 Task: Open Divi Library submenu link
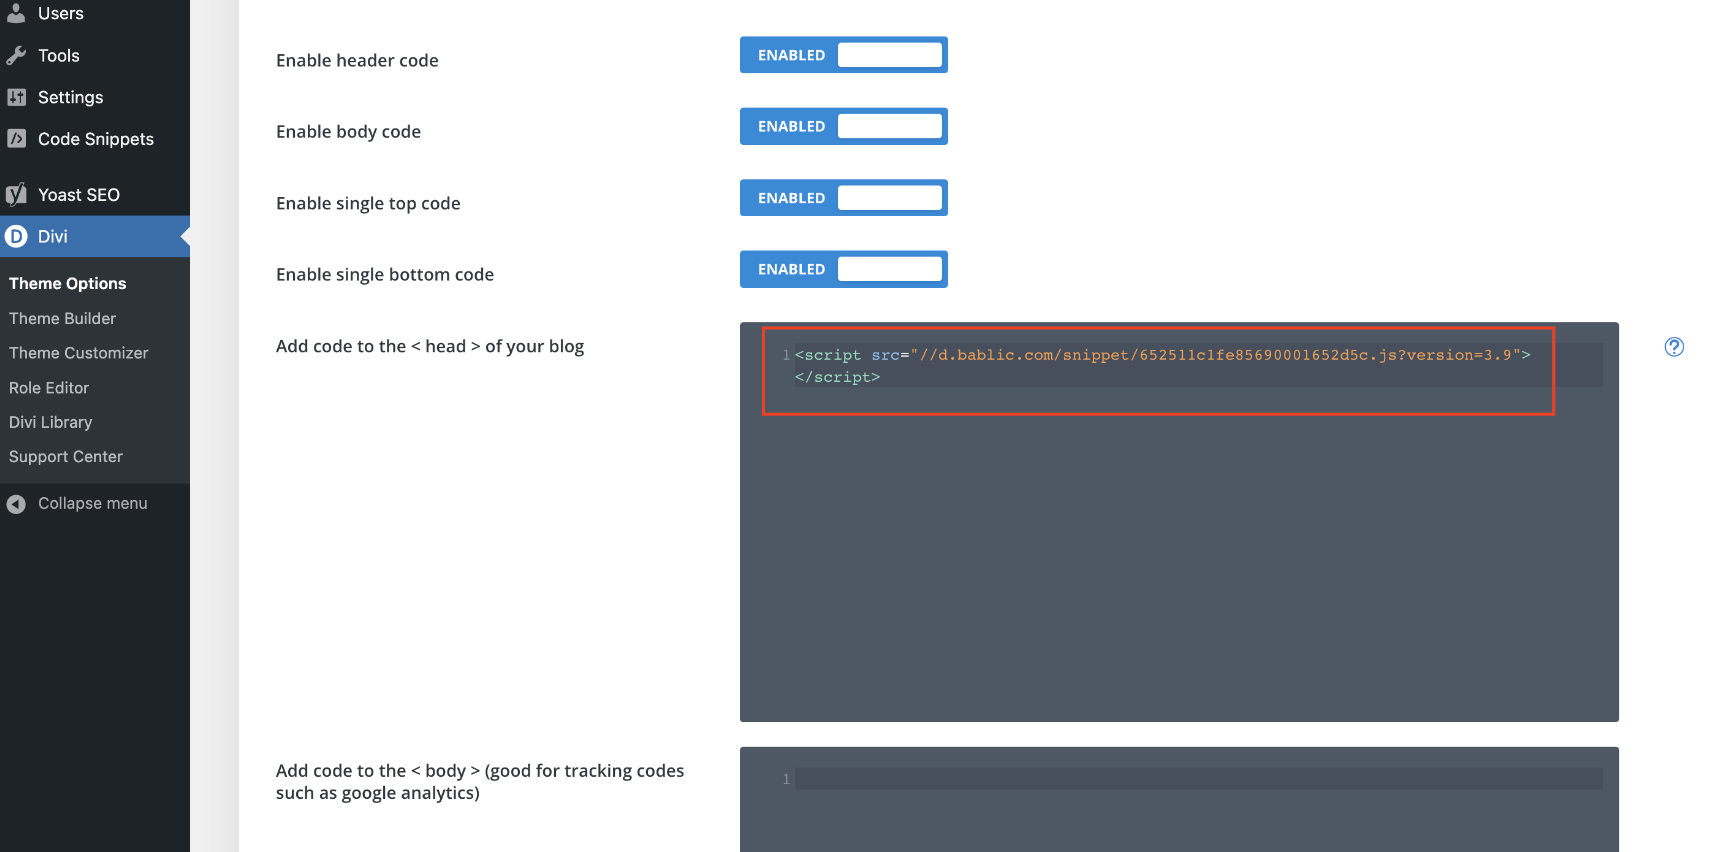pos(50,422)
